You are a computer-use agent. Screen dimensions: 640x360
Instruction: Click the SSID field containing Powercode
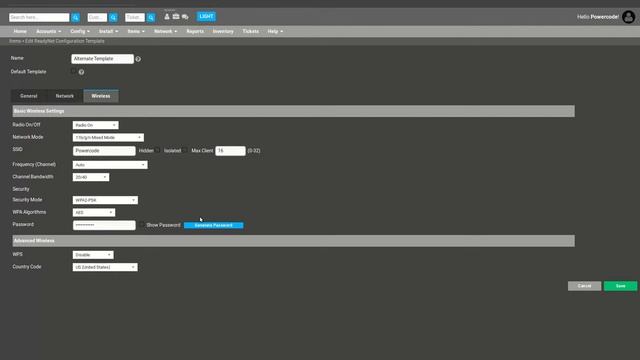[104, 151]
